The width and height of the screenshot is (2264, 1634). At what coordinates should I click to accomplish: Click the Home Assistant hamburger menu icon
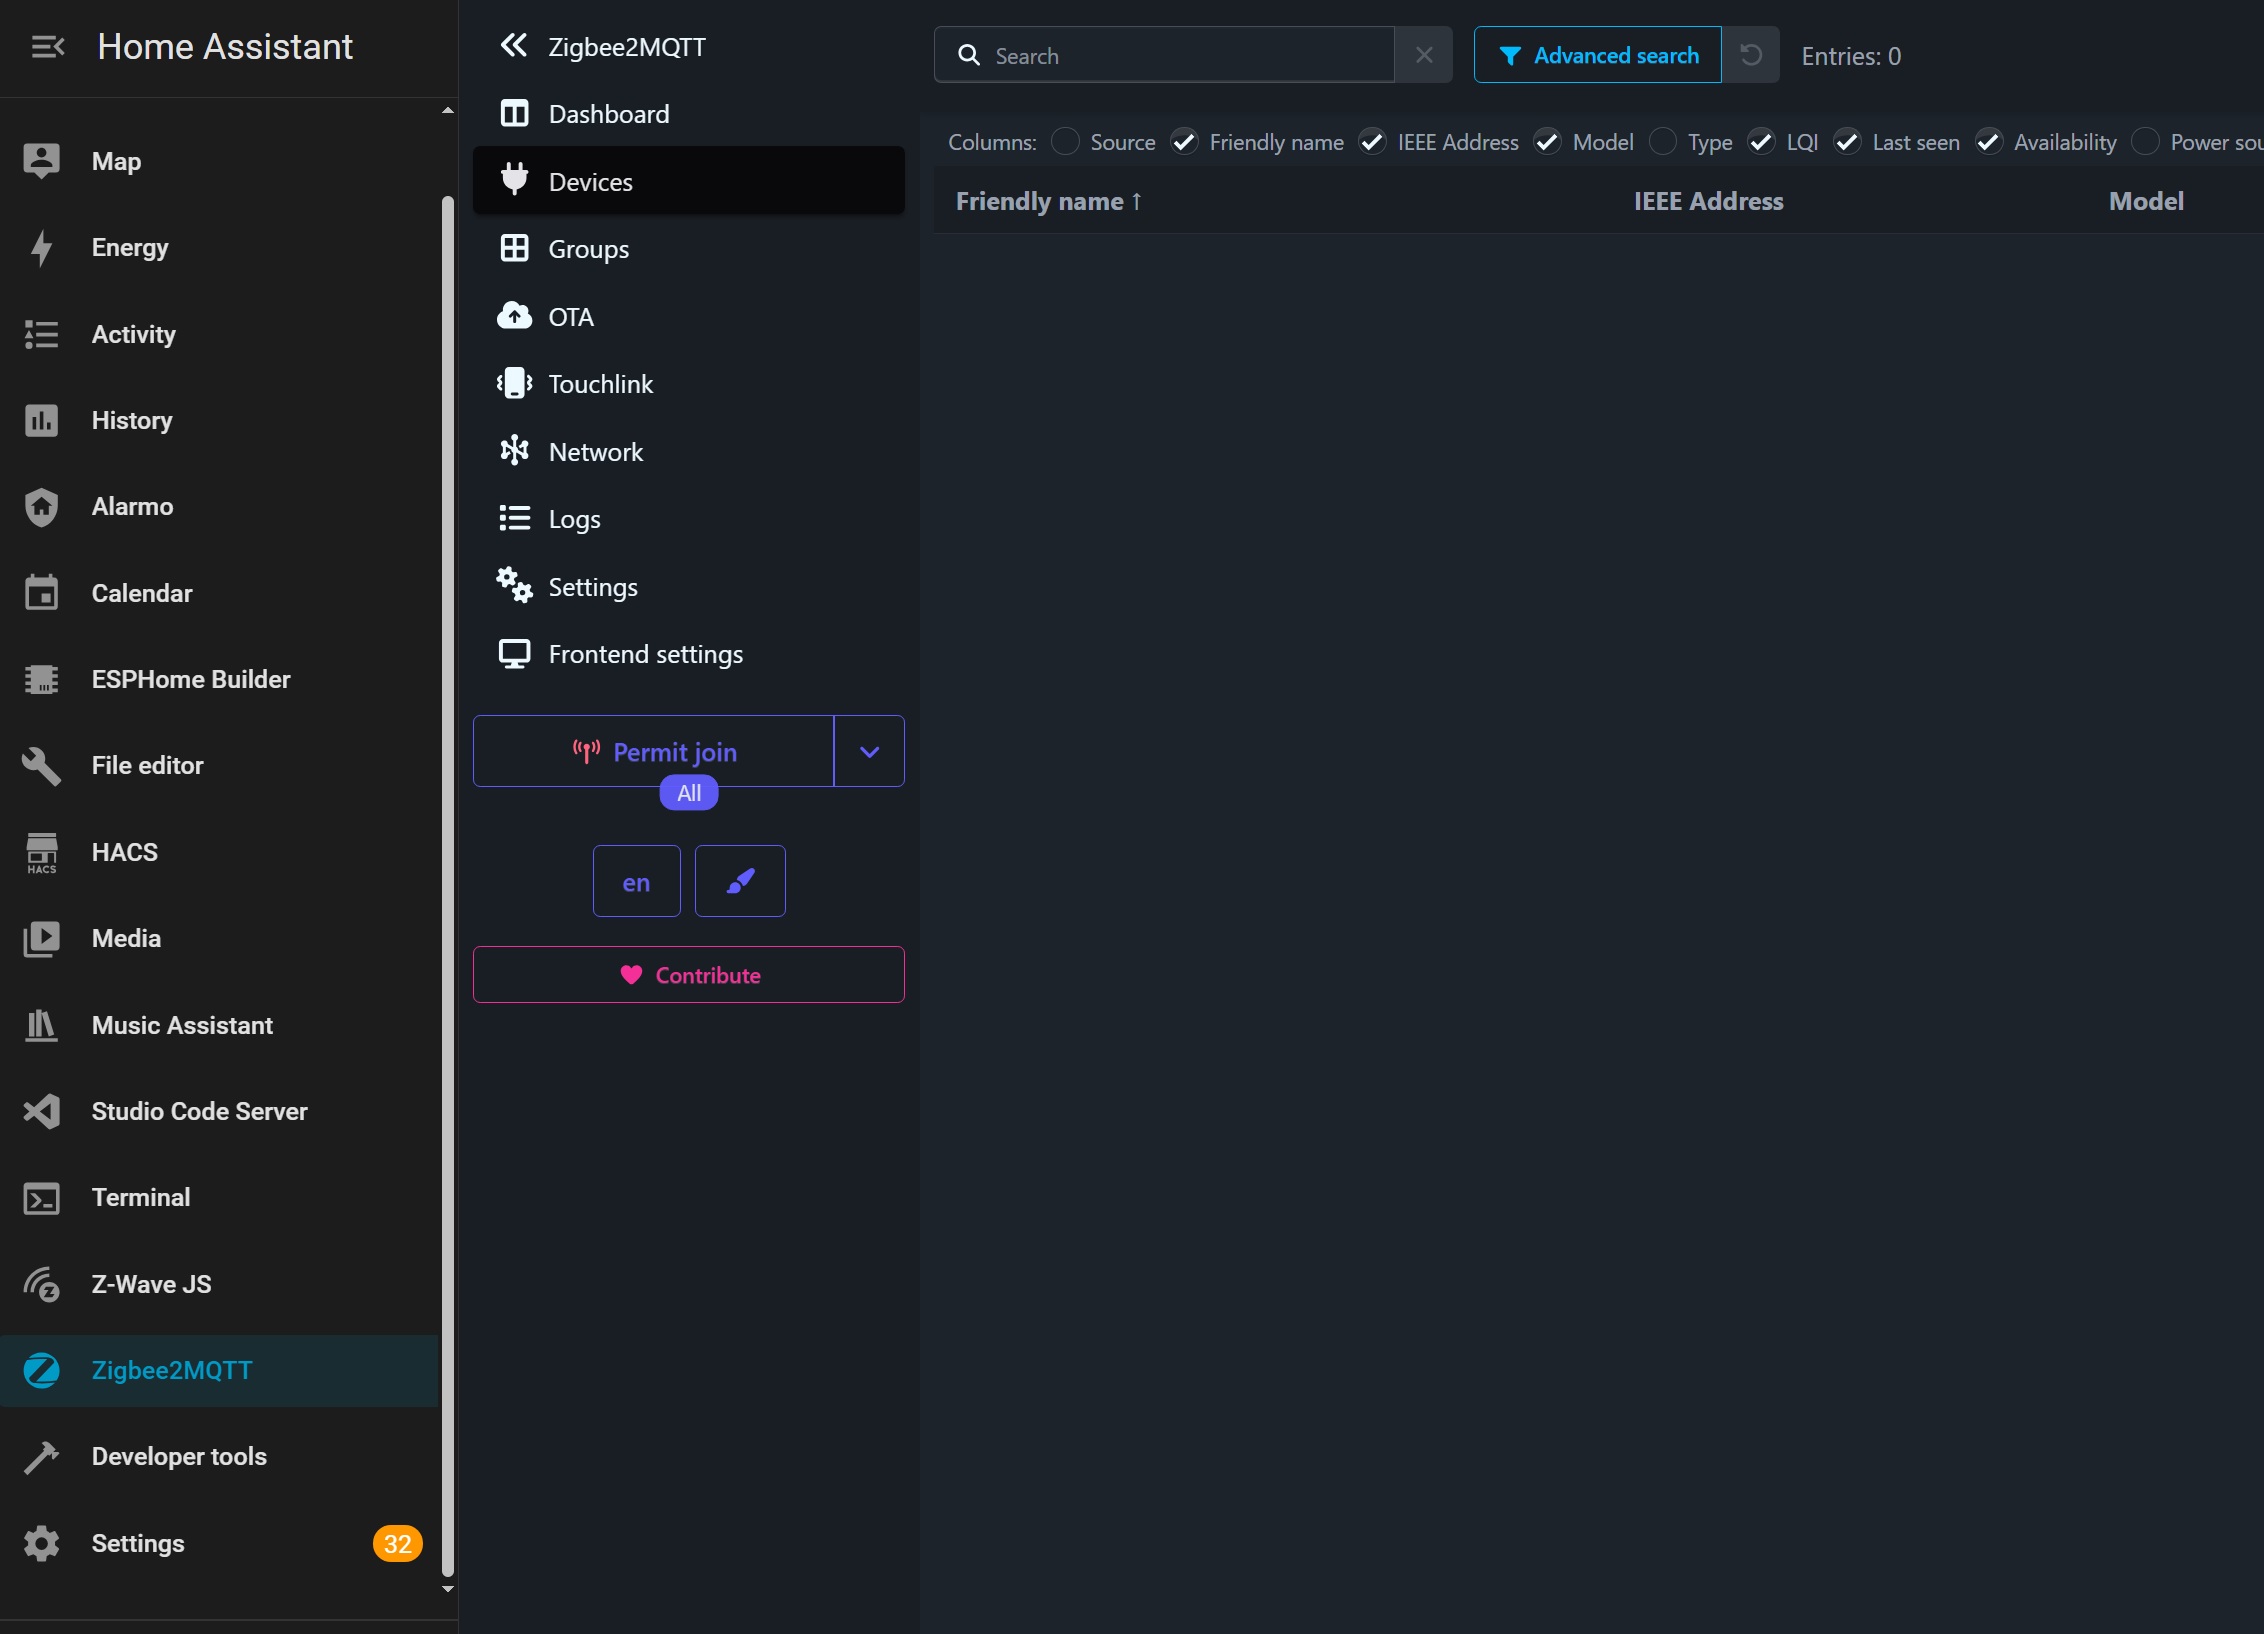[x=47, y=47]
